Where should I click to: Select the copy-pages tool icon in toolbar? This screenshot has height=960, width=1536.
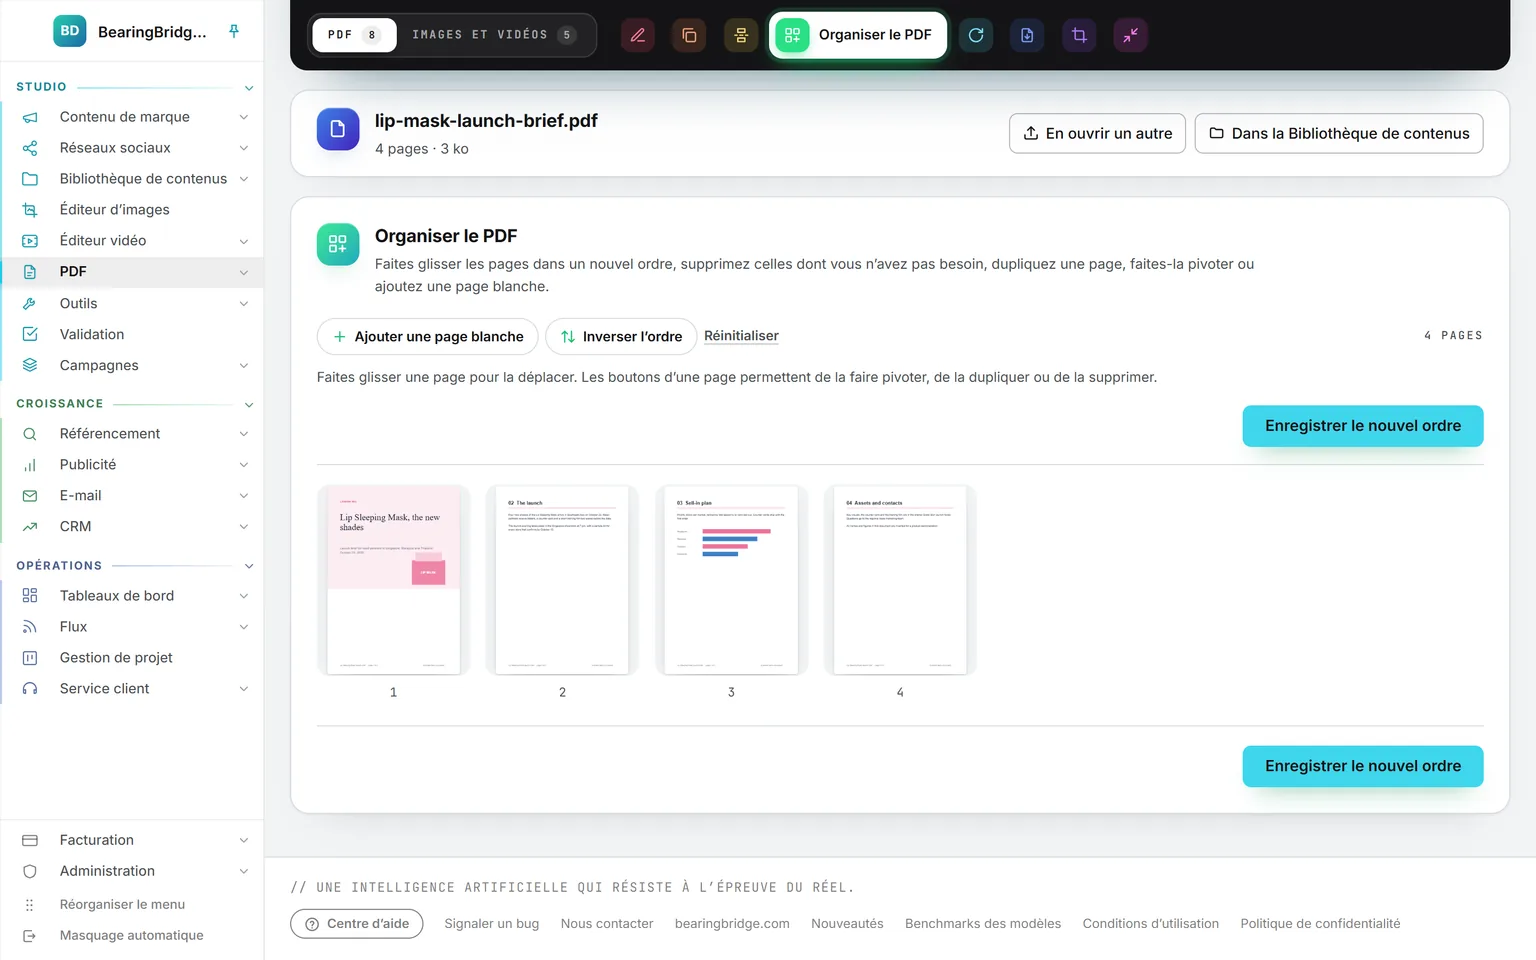pyautogui.click(x=689, y=35)
